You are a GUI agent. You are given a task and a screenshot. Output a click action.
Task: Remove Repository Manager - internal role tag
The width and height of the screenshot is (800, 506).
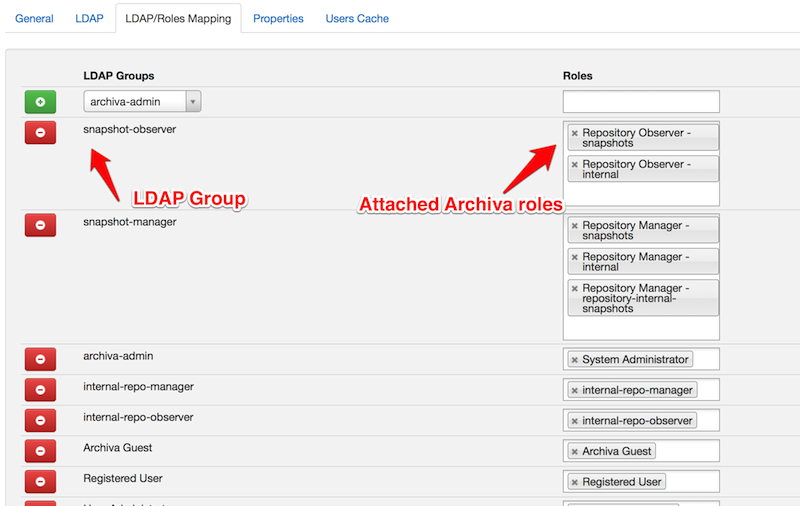575,257
